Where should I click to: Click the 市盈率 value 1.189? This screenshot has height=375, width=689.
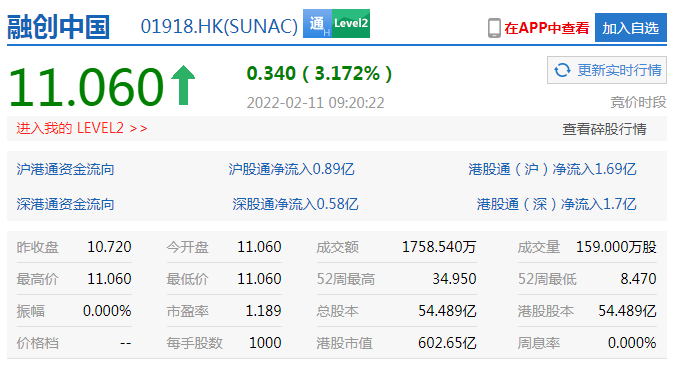pyautogui.click(x=263, y=311)
